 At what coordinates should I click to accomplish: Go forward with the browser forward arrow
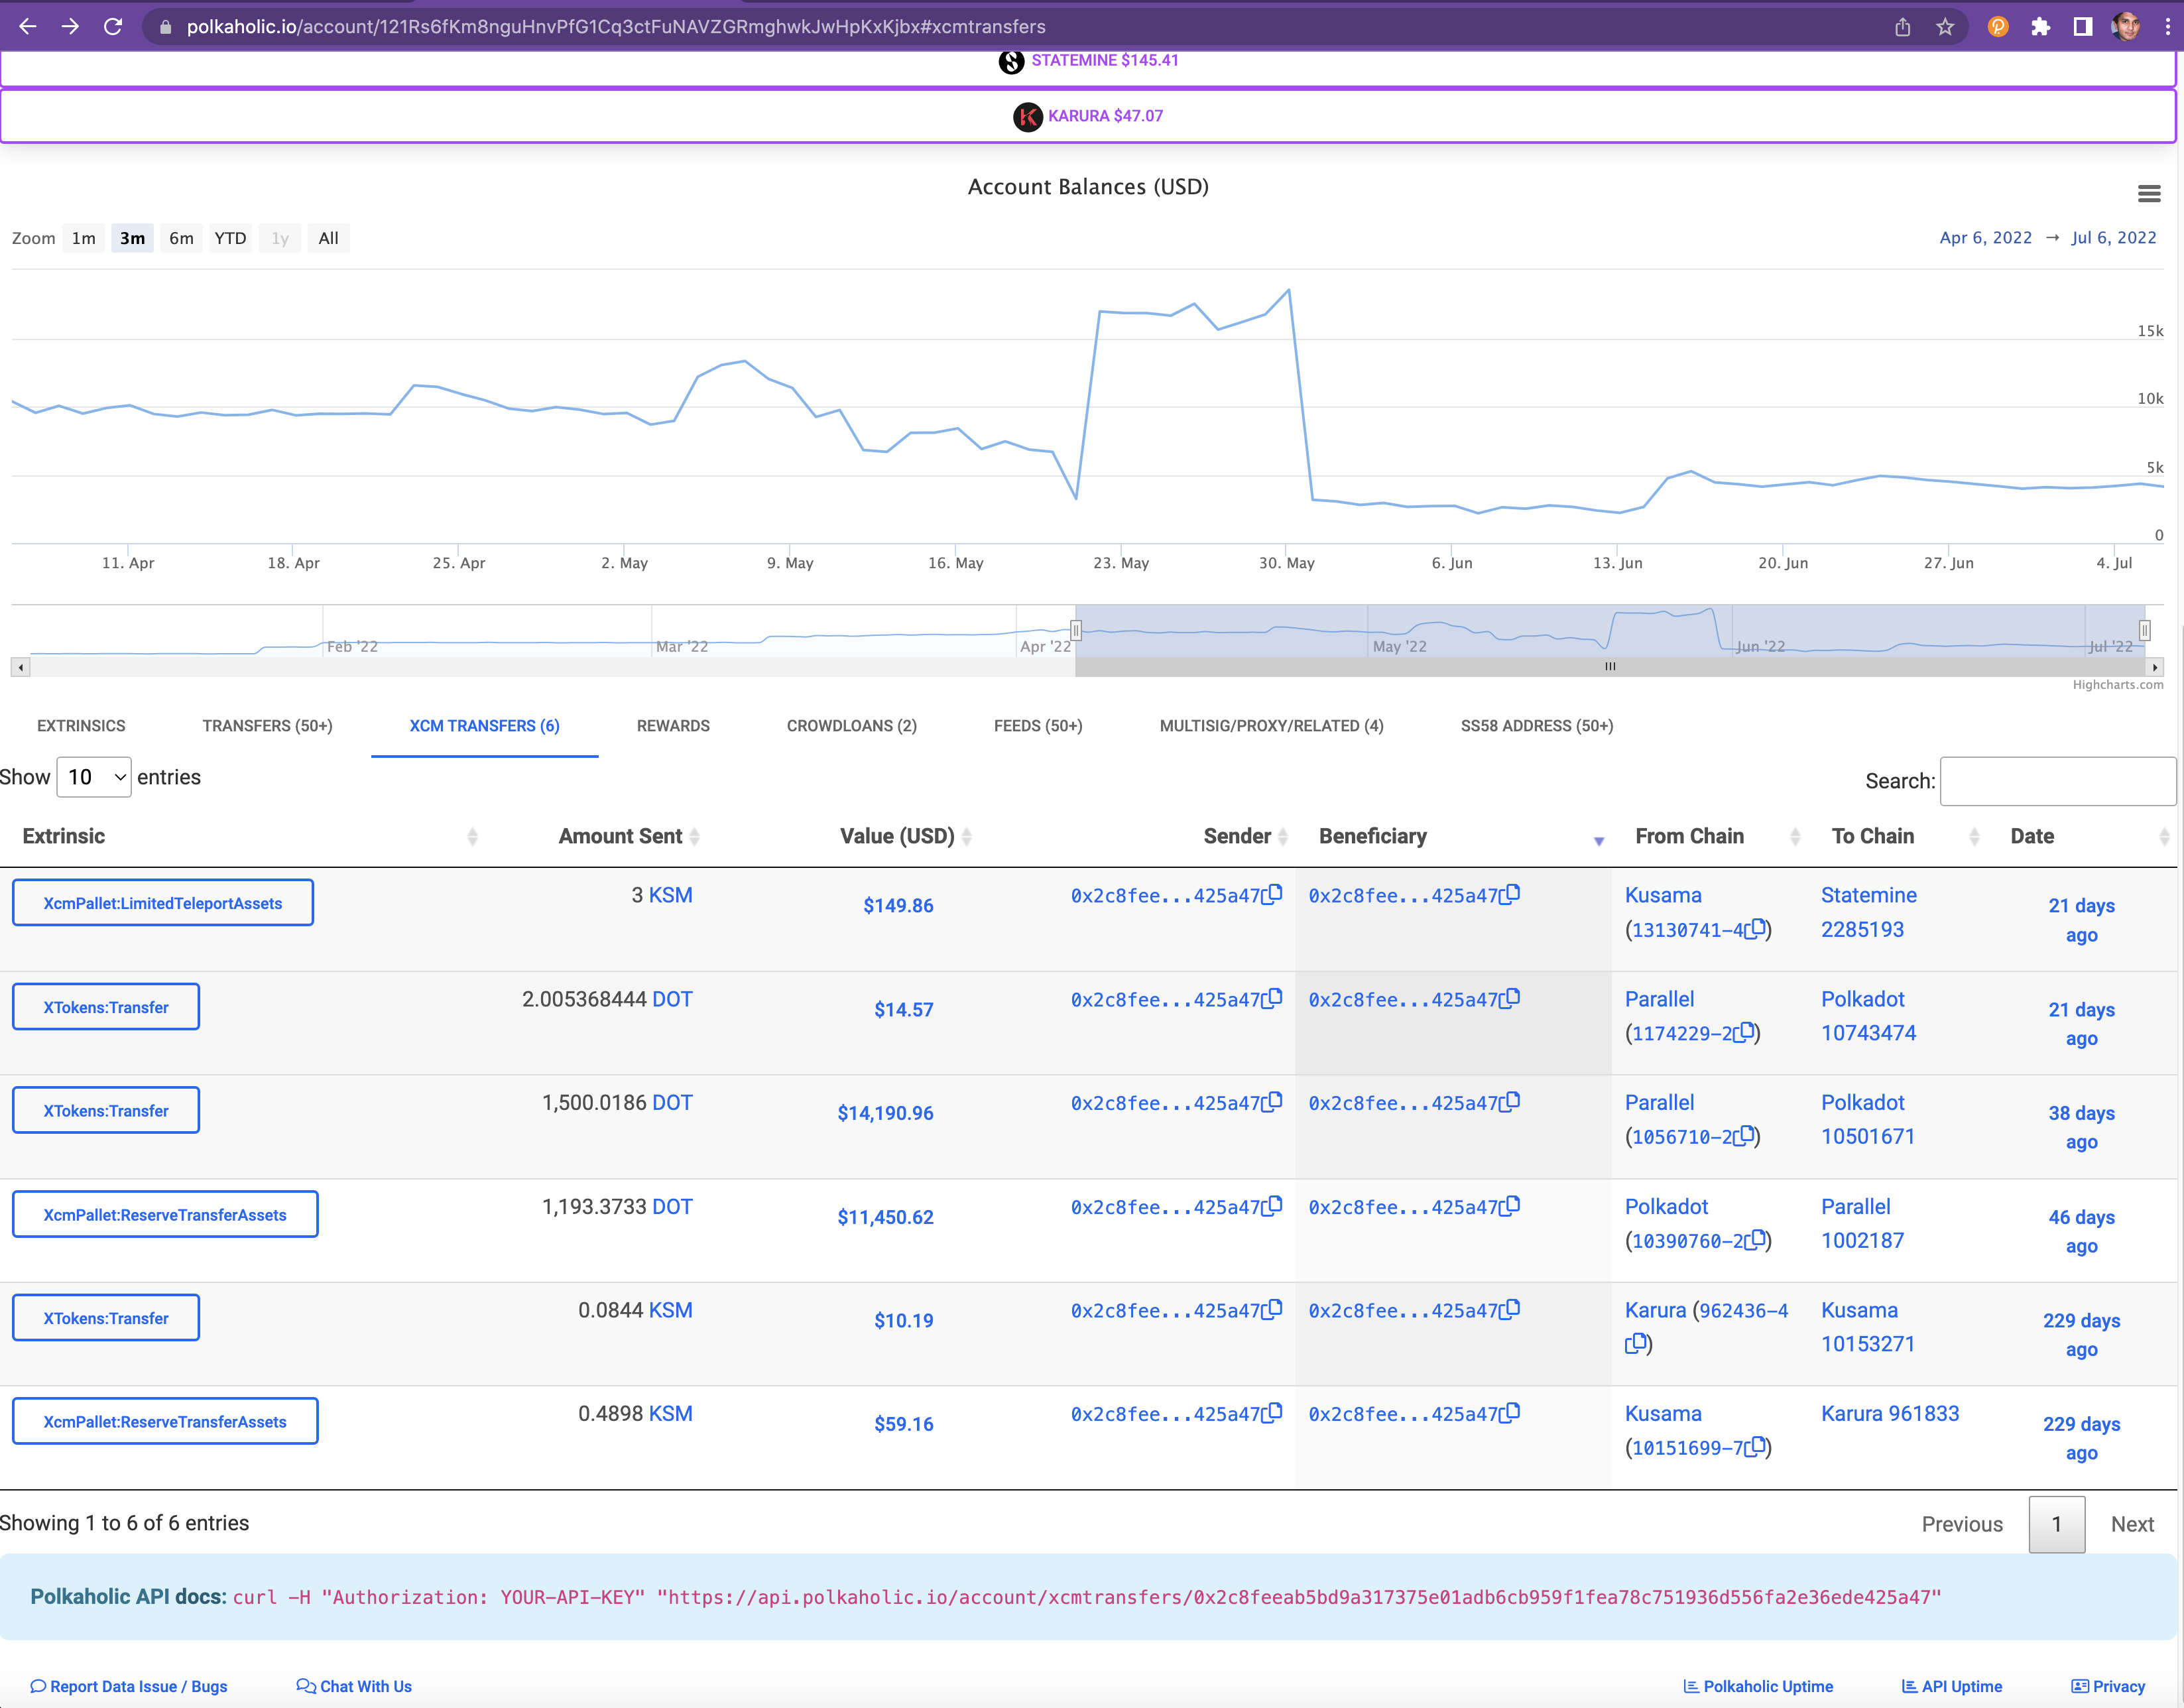click(71, 27)
